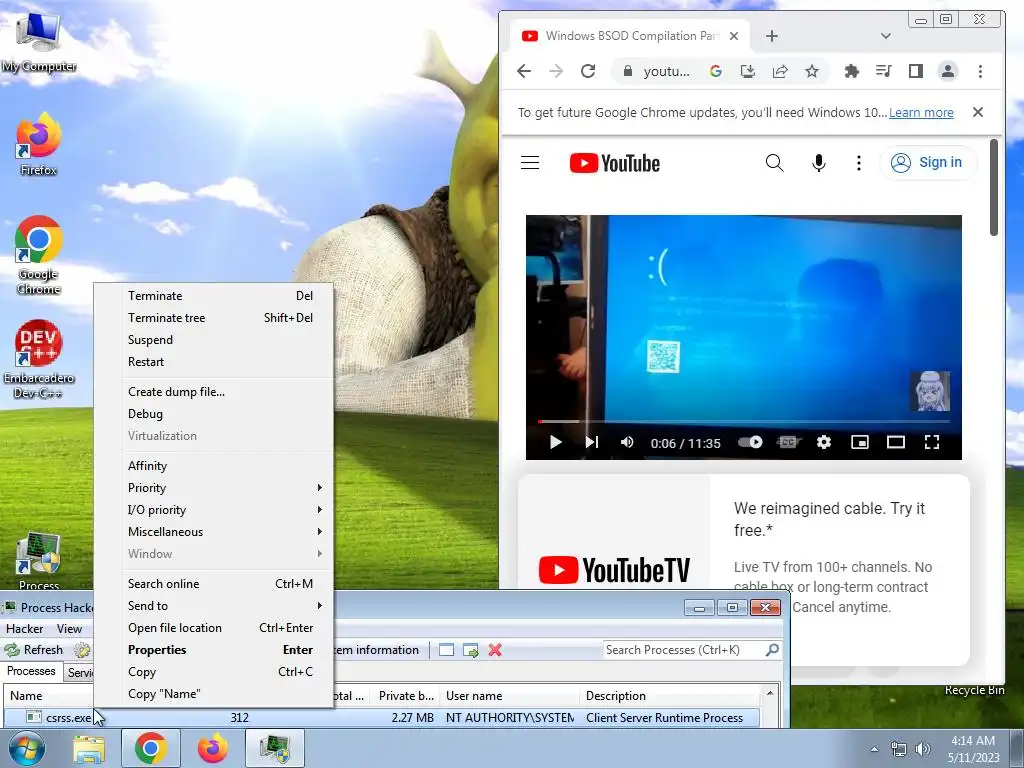The height and width of the screenshot is (768, 1024).
Task: Click the install/download icon in address bar
Action: [748, 71]
